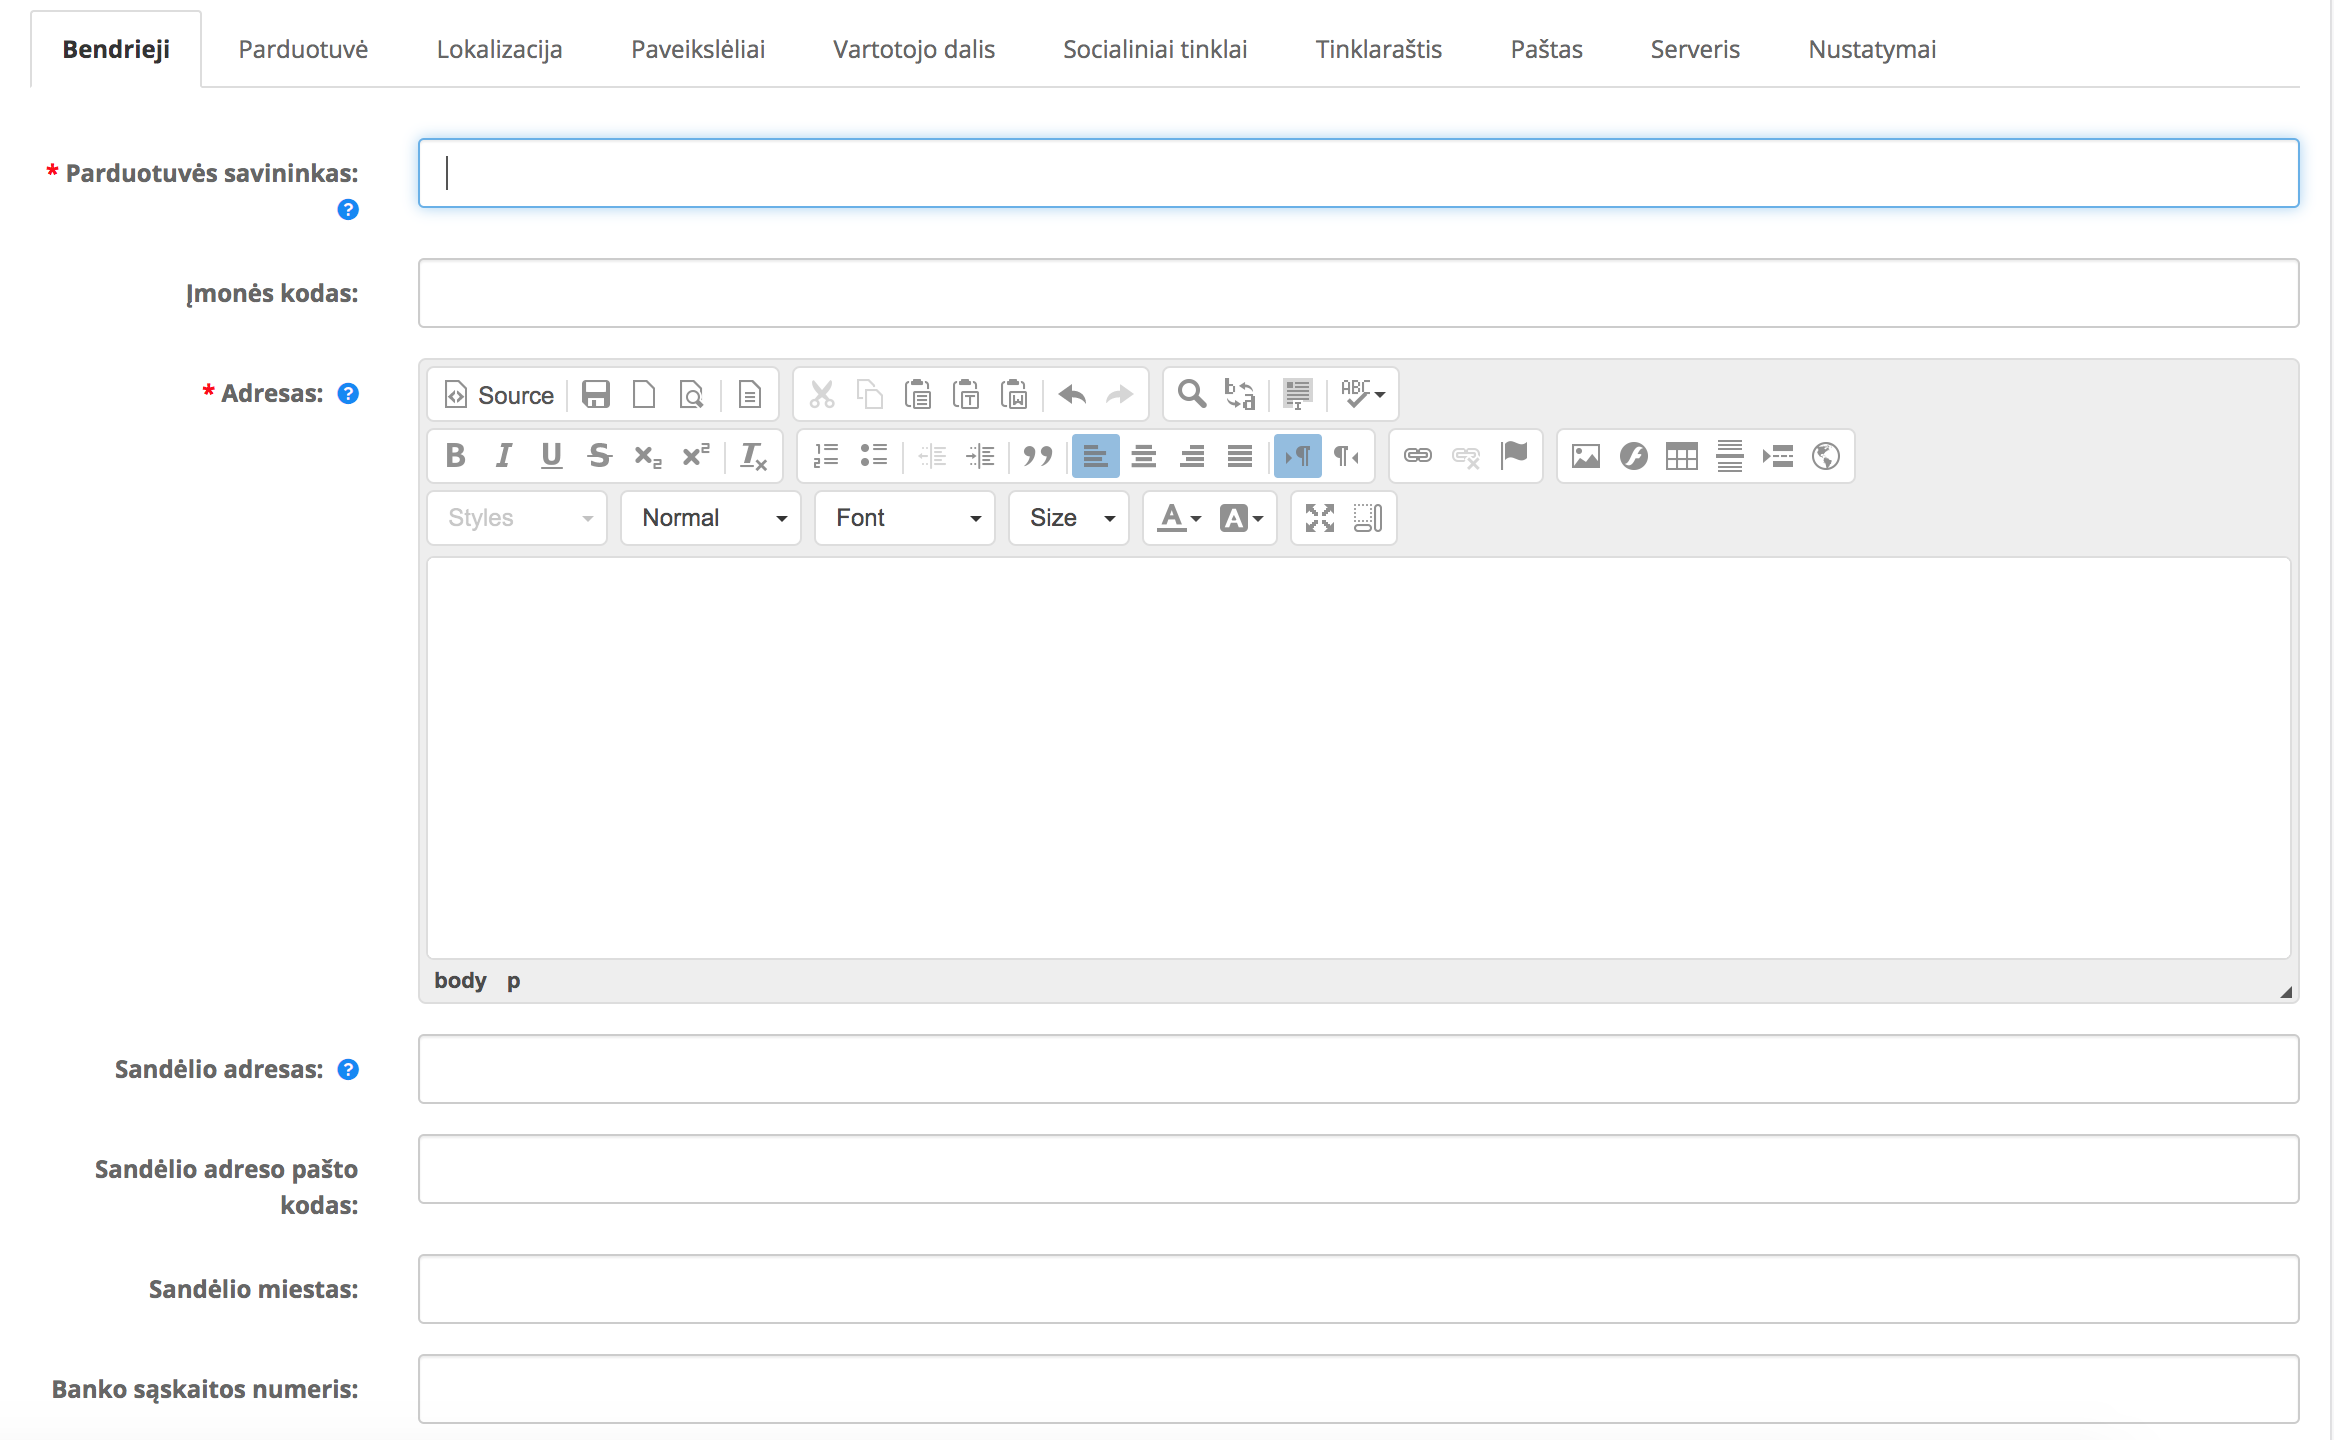Image resolution: width=2334 pixels, height=1440 pixels.
Task: Click the Undo arrow icon
Action: pyautogui.click(x=1072, y=395)
